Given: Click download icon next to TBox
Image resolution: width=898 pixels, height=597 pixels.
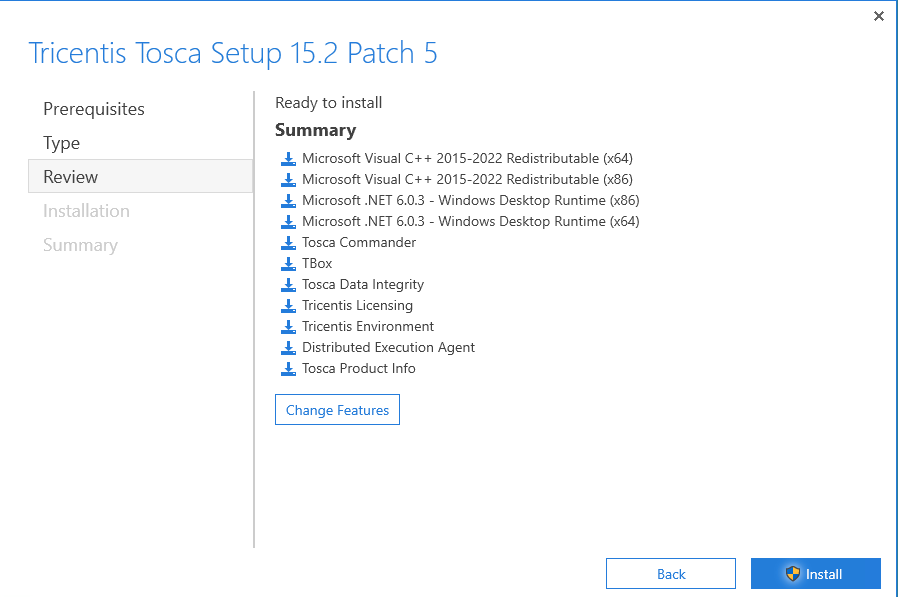Looking at the screenshot, I should coord(288,263).
